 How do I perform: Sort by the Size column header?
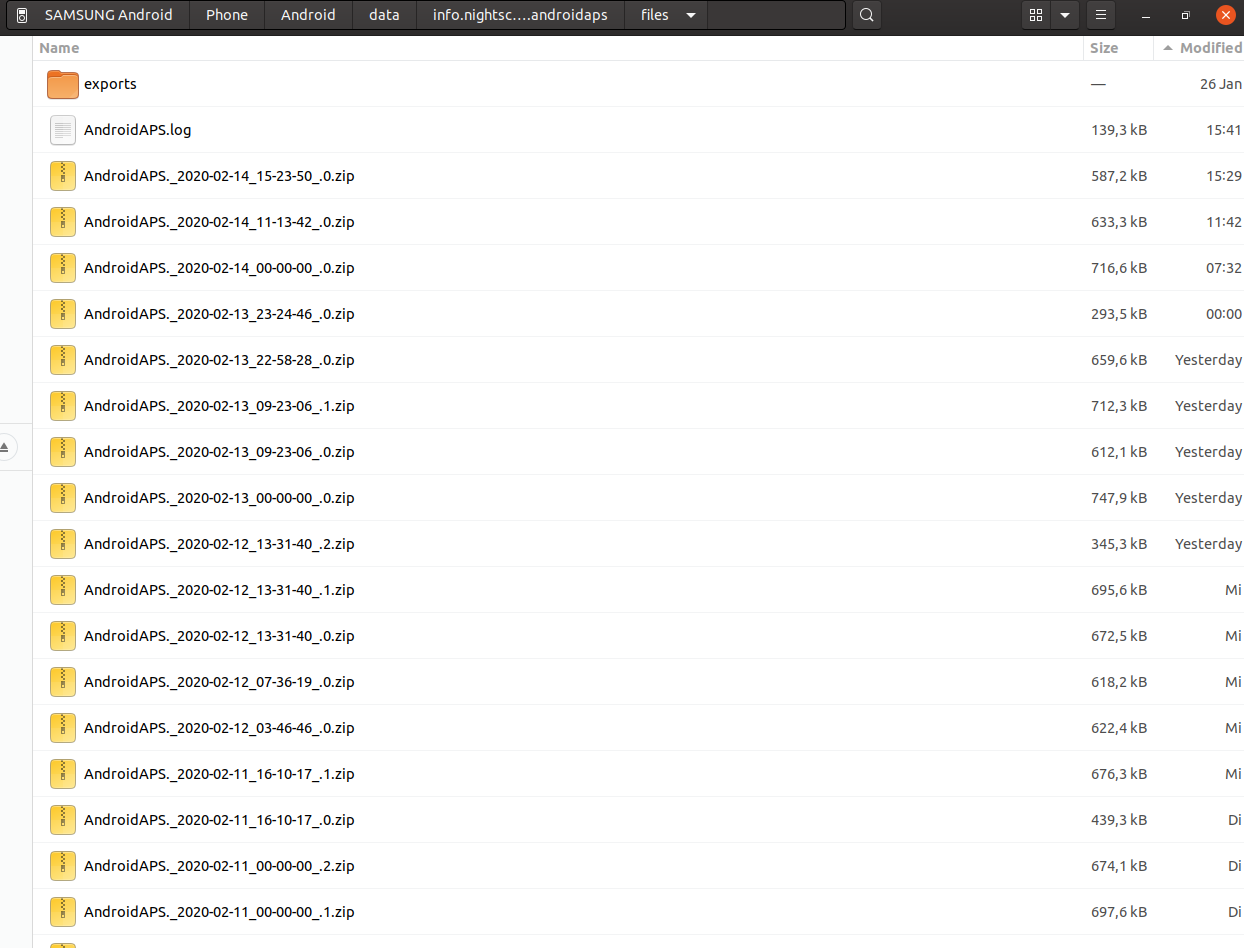[1104, 48]
